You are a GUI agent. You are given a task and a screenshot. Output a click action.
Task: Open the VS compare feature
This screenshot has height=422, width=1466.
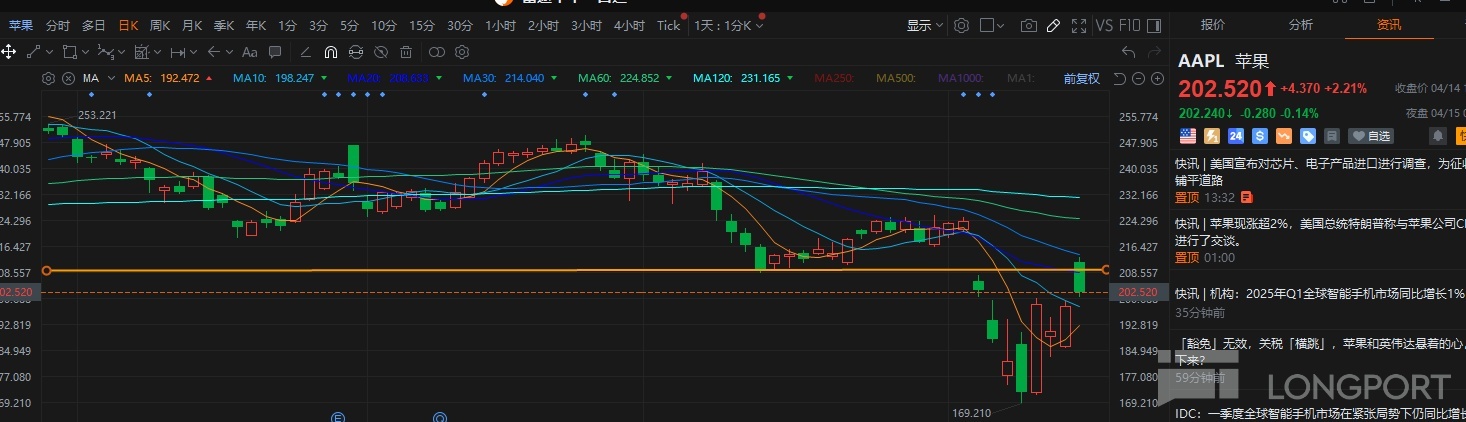coord(1105,25)
